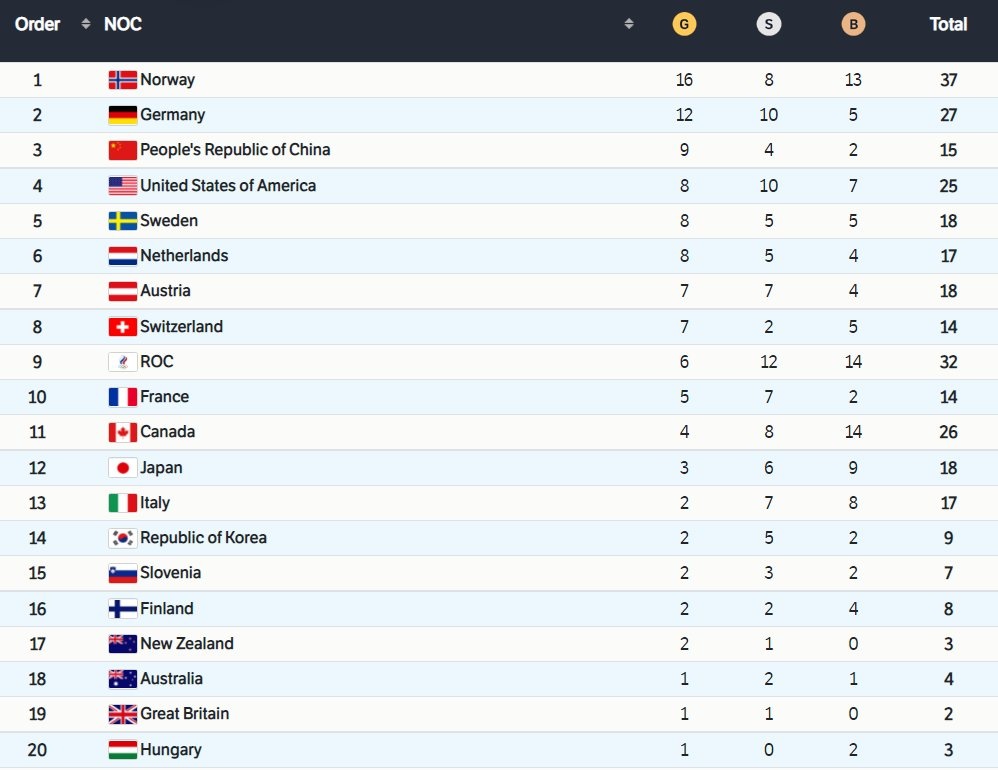Click the bronze medal B header badge

[x=852, y=24]
